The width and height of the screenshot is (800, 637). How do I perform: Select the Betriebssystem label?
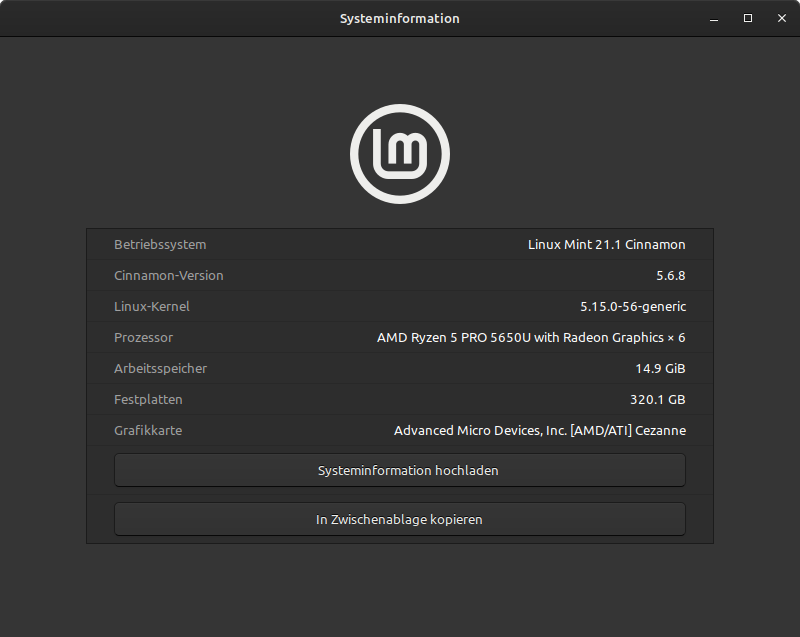pyautogui.click(x=160, y=245)
